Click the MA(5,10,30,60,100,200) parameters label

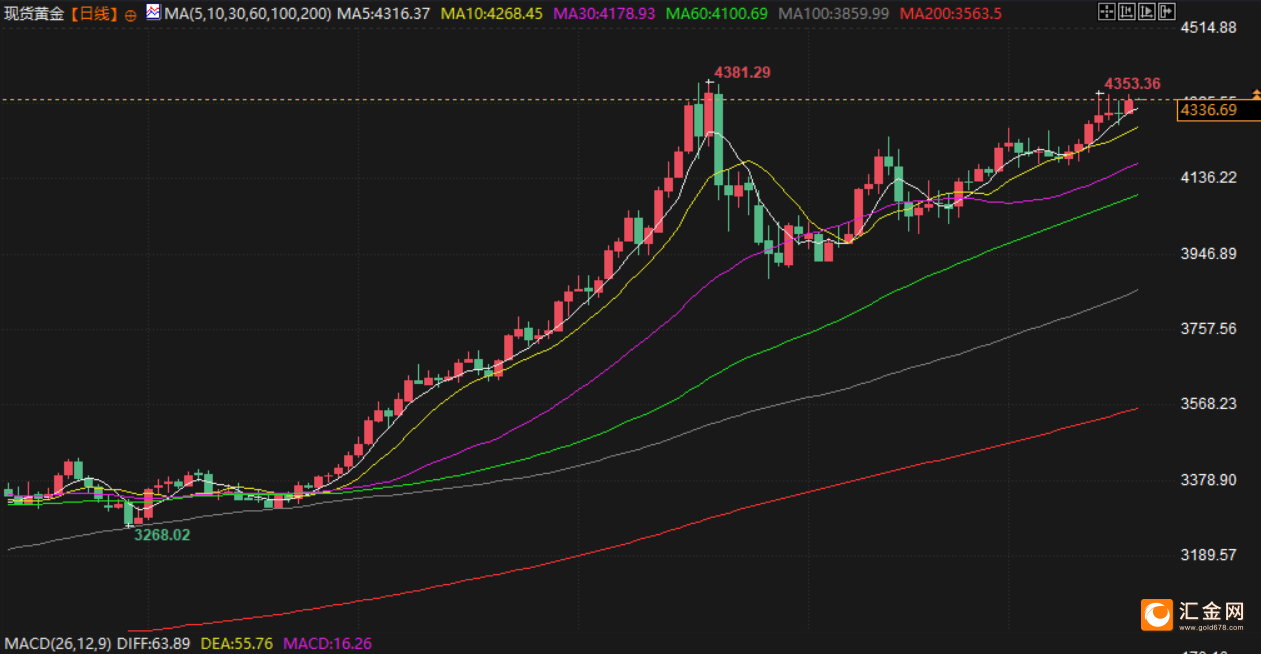click(x=247, y=14)
